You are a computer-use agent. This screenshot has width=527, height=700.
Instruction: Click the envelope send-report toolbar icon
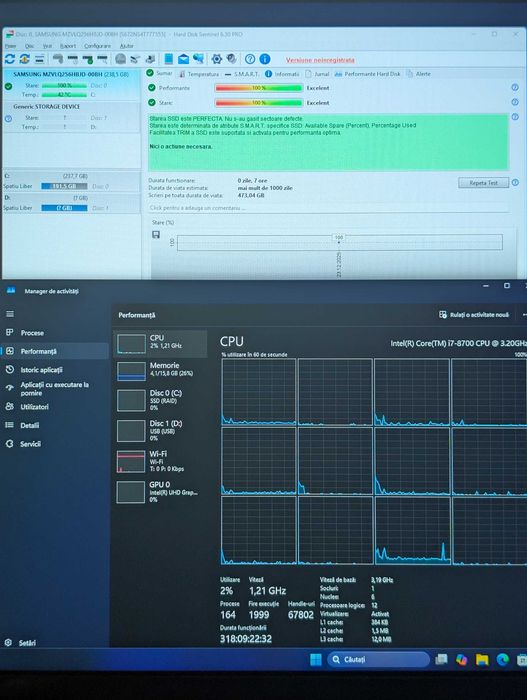pos(184,59)
